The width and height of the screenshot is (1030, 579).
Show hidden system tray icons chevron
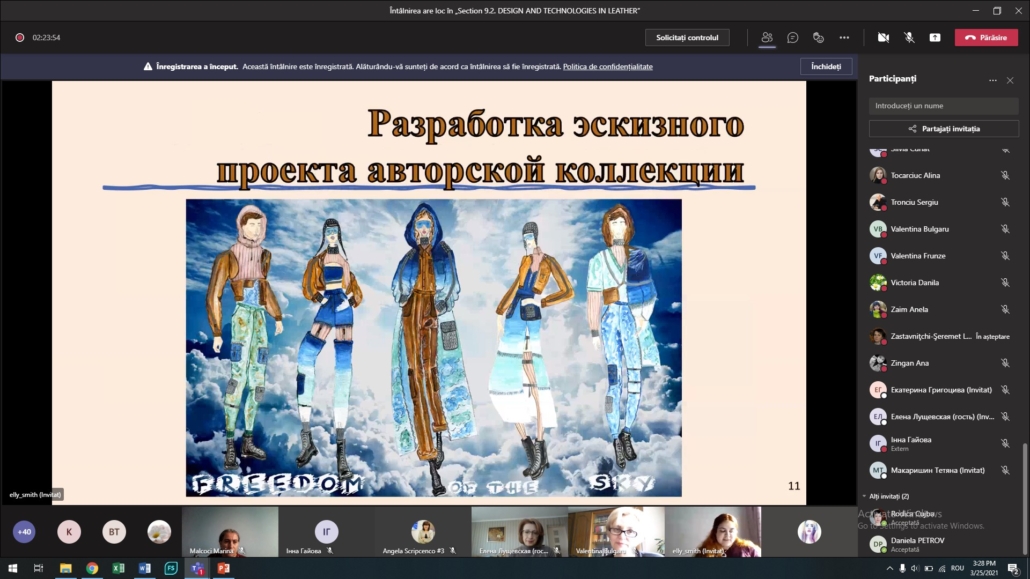tap(889, 568)
